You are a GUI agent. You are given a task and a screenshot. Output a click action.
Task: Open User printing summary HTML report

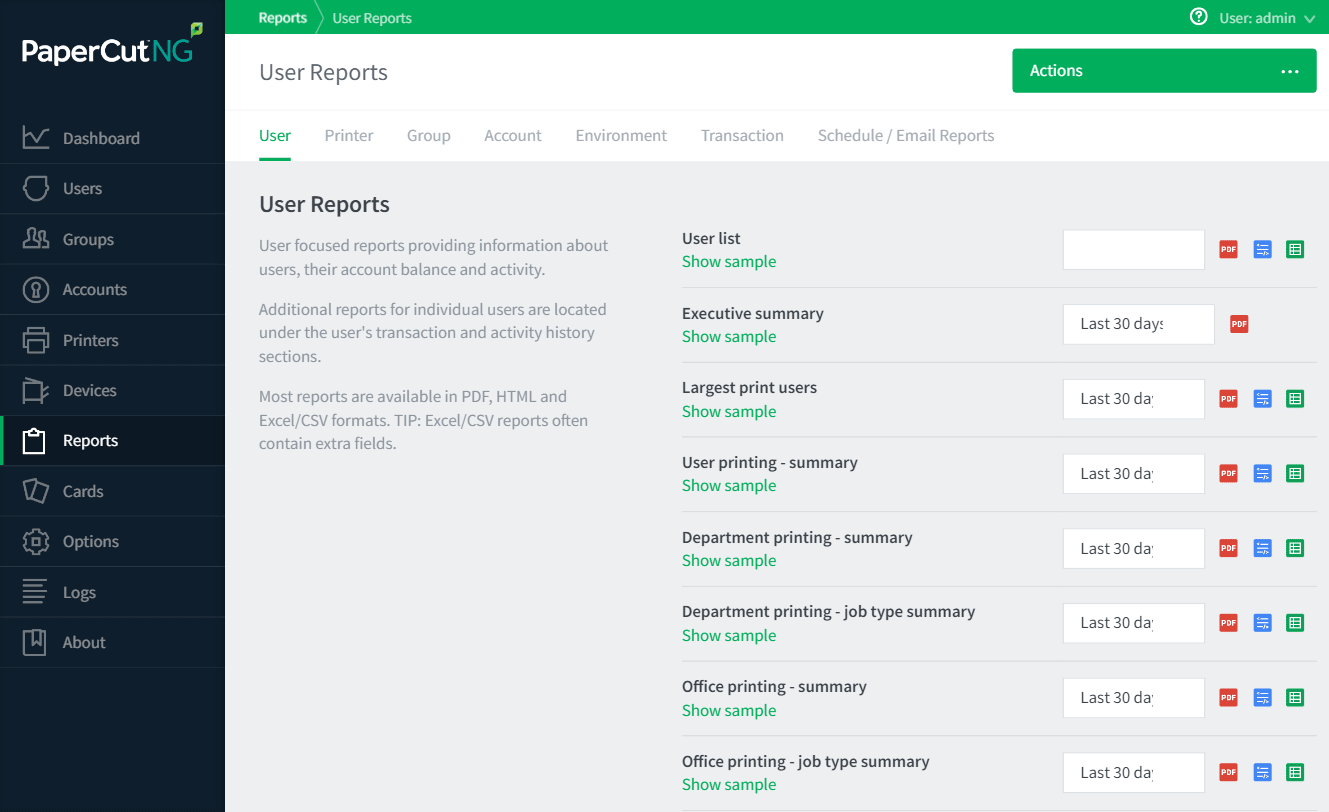click(x=1262, y=473)
